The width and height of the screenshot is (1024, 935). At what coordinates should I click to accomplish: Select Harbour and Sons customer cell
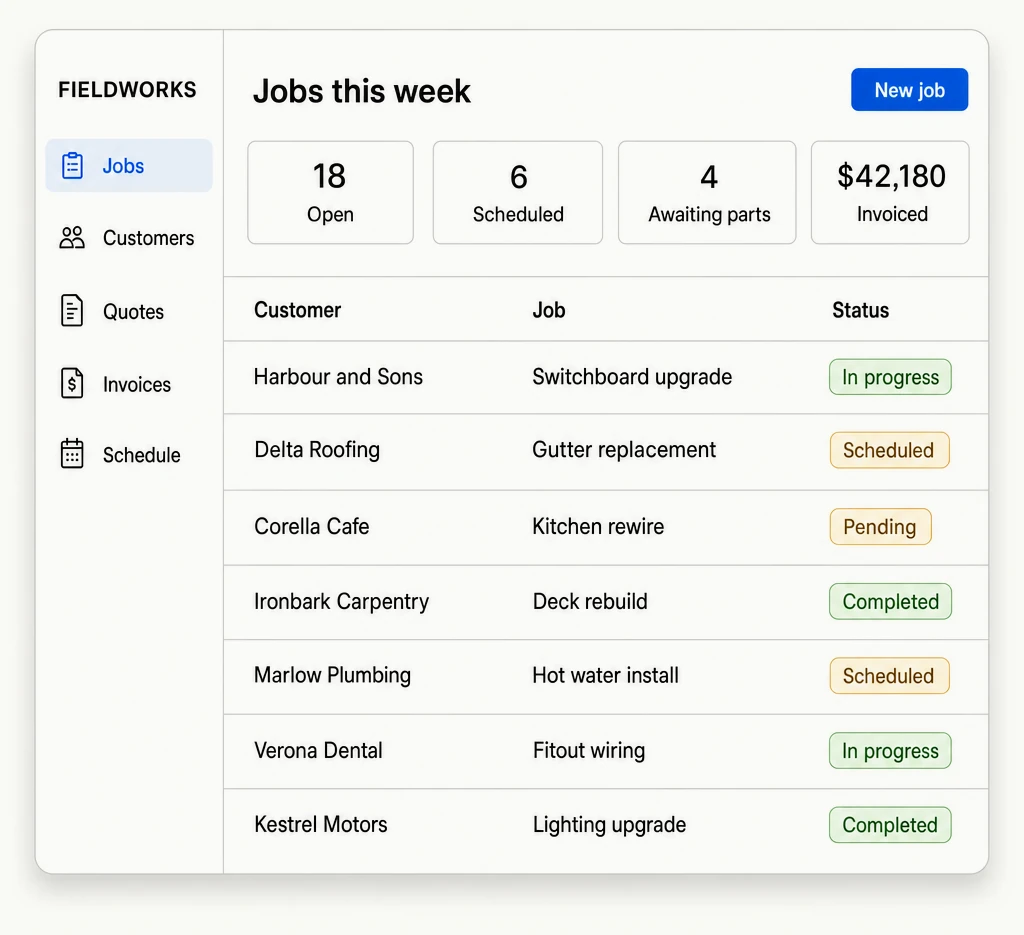click(x=338, y=377)
